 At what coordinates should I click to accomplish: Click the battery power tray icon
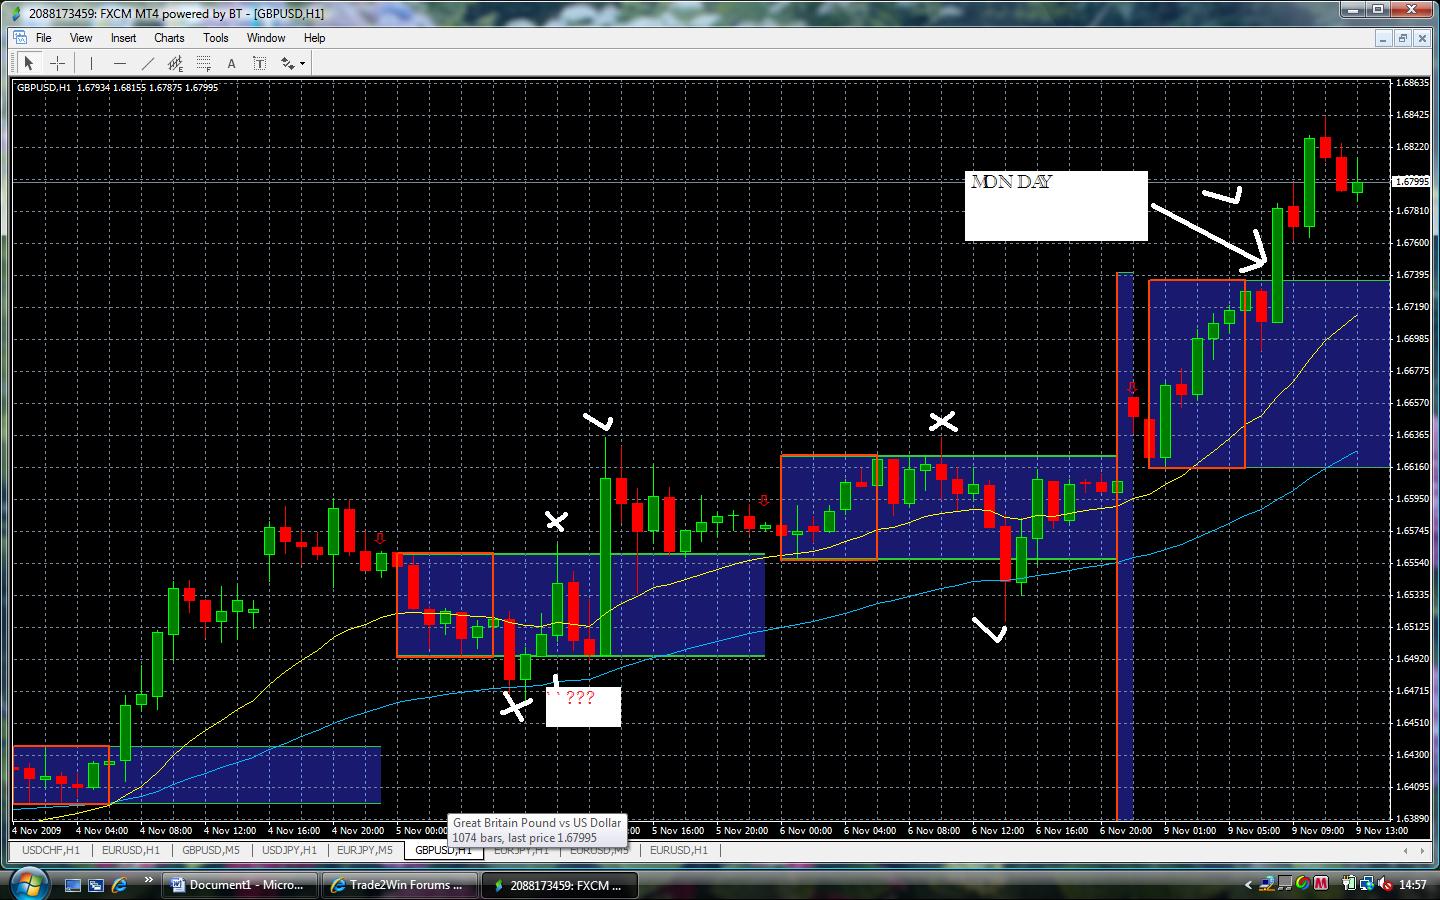pyautogui.click(x=1351, y=884)
